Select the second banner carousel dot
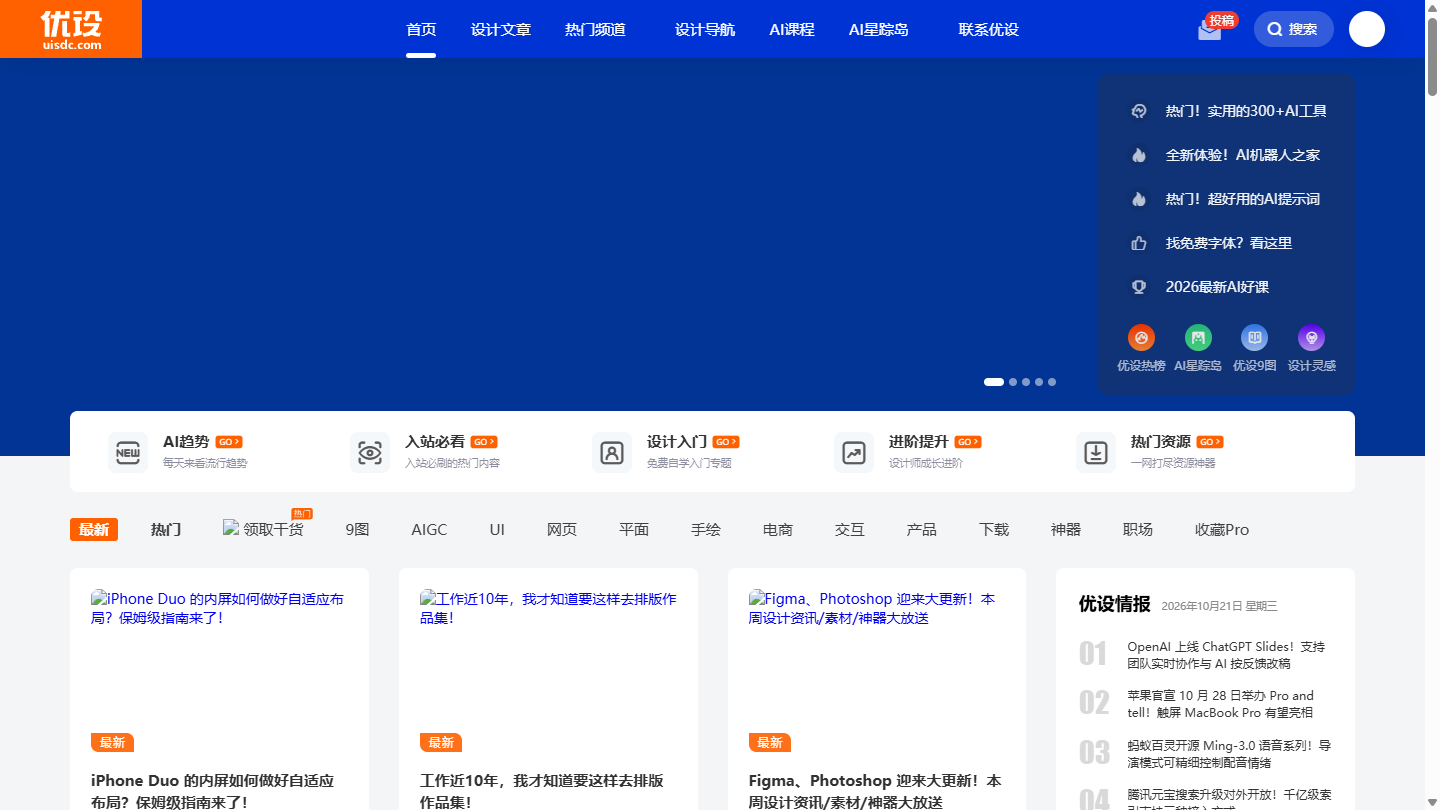This screenshot has height=810, width=1440. tap(1013, 382)
